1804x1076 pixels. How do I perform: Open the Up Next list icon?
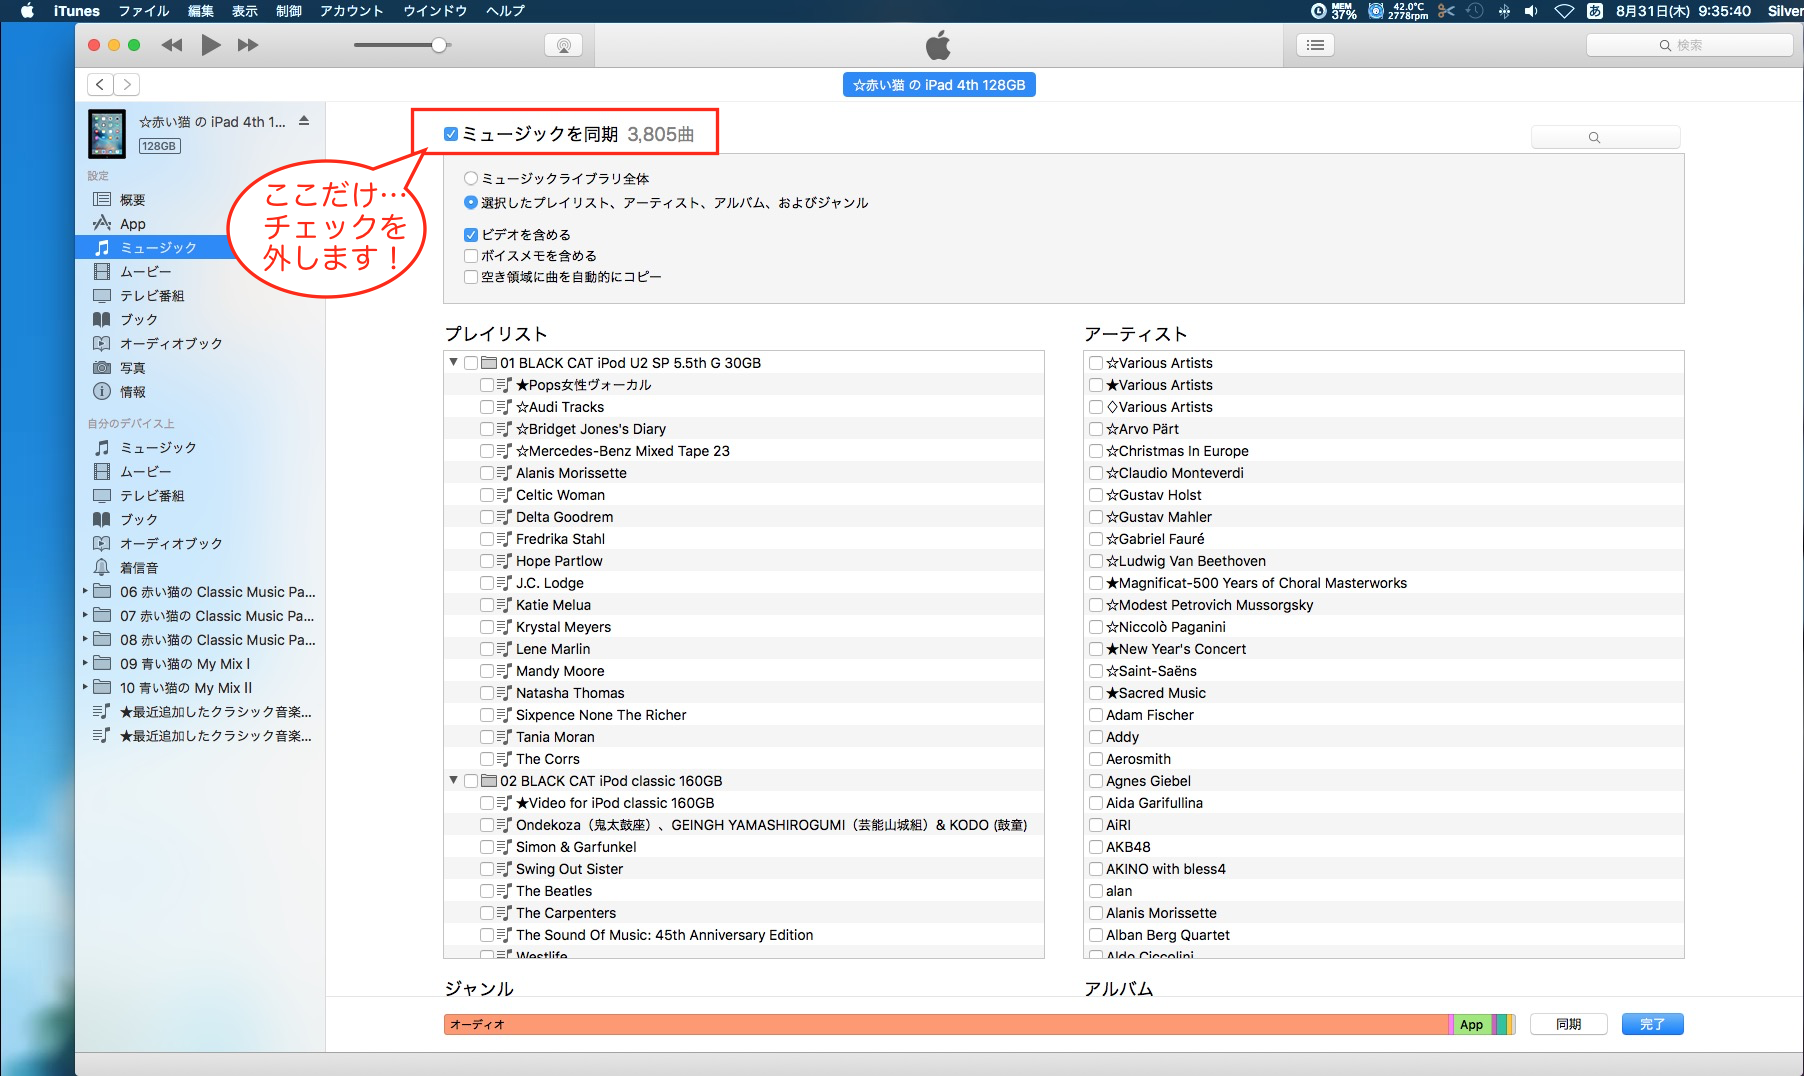[1315, 45]
